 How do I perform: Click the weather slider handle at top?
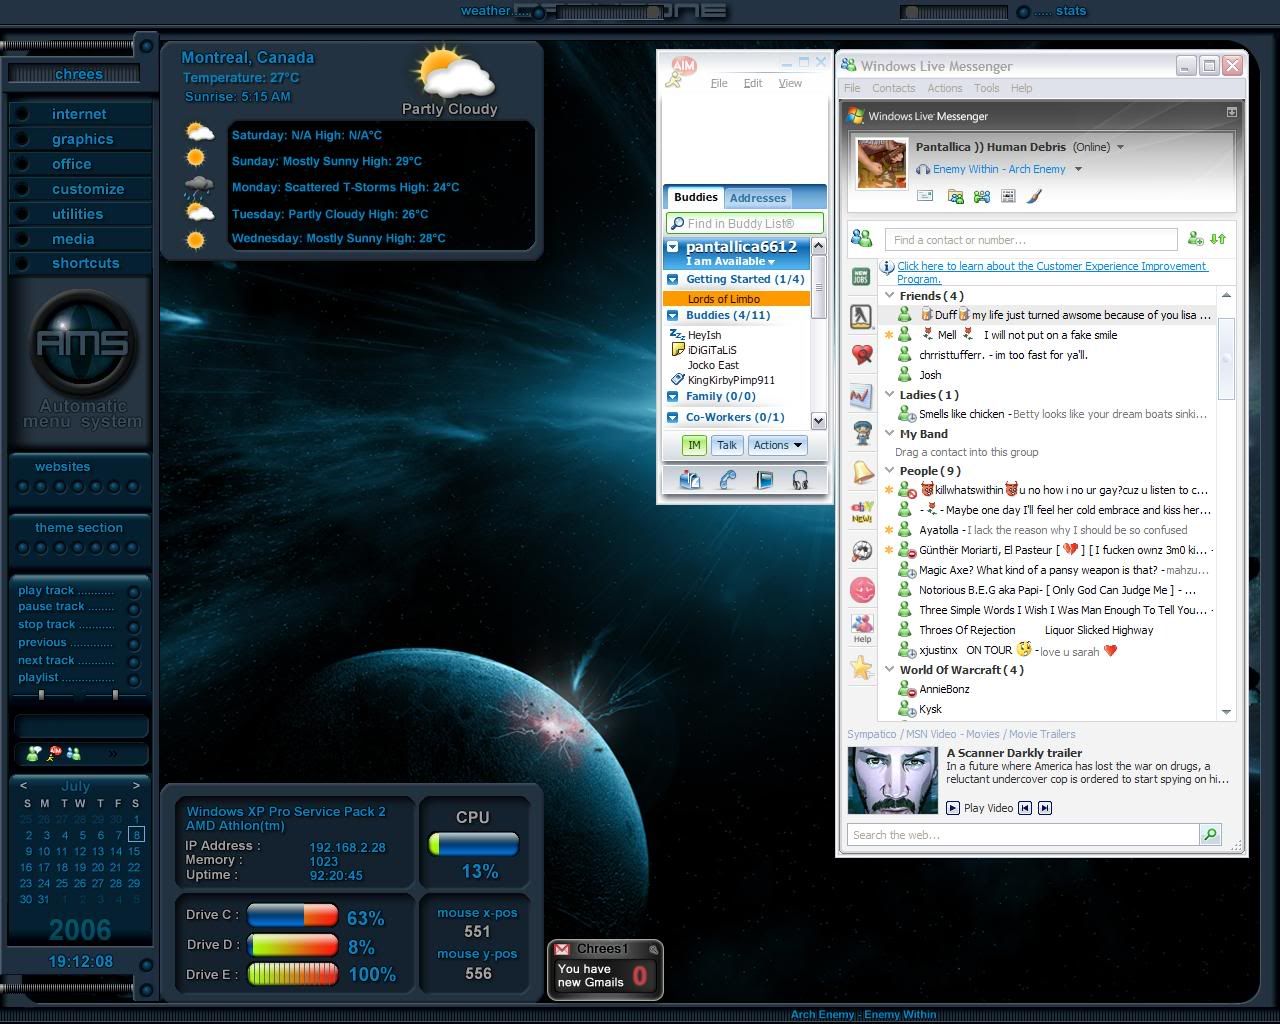coord(654,12)
